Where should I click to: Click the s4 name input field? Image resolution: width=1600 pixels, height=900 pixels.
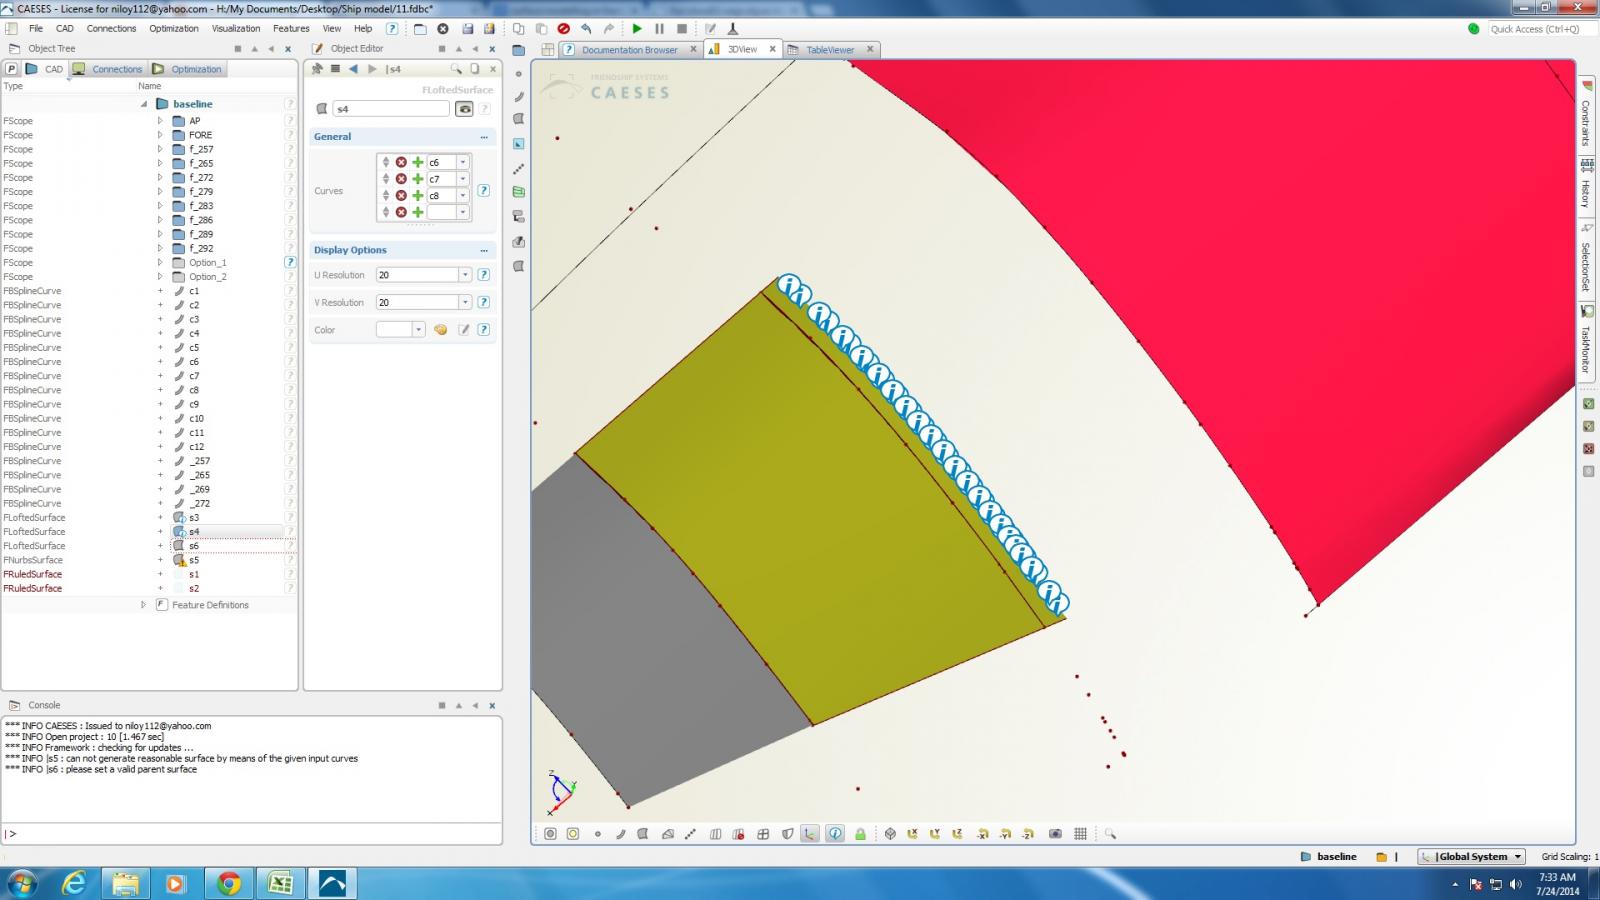[x=391, y=109]
